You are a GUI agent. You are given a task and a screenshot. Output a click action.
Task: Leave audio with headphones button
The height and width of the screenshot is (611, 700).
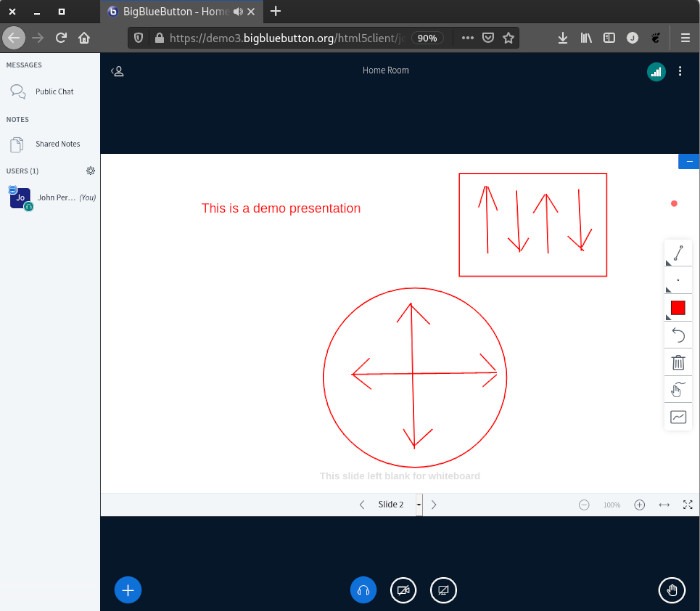tap(363, 590)
